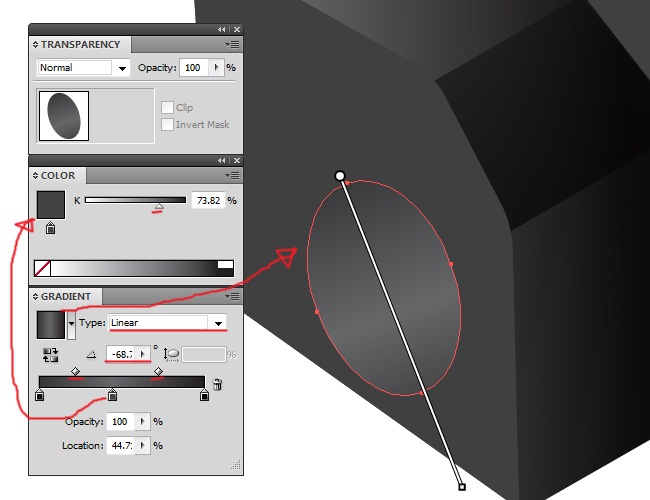
Task: Collapse the Color panel to icons
Action: tap(222, 160)
